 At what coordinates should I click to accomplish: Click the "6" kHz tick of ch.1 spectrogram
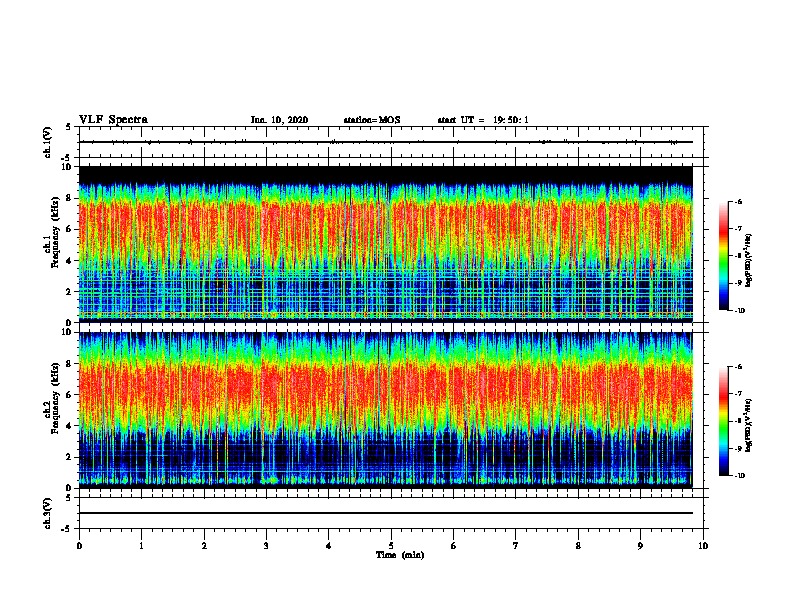click(71, 229)
